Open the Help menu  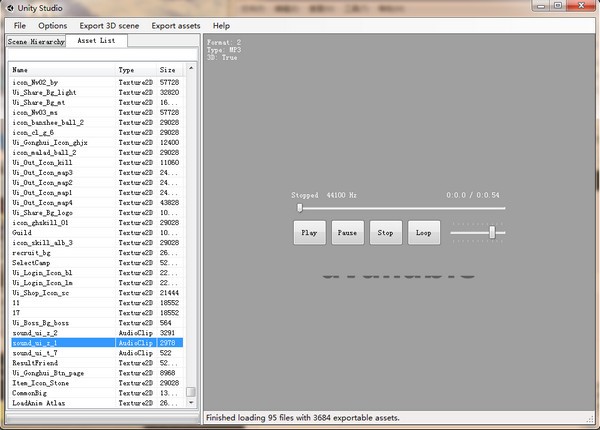tap(221, 26)
